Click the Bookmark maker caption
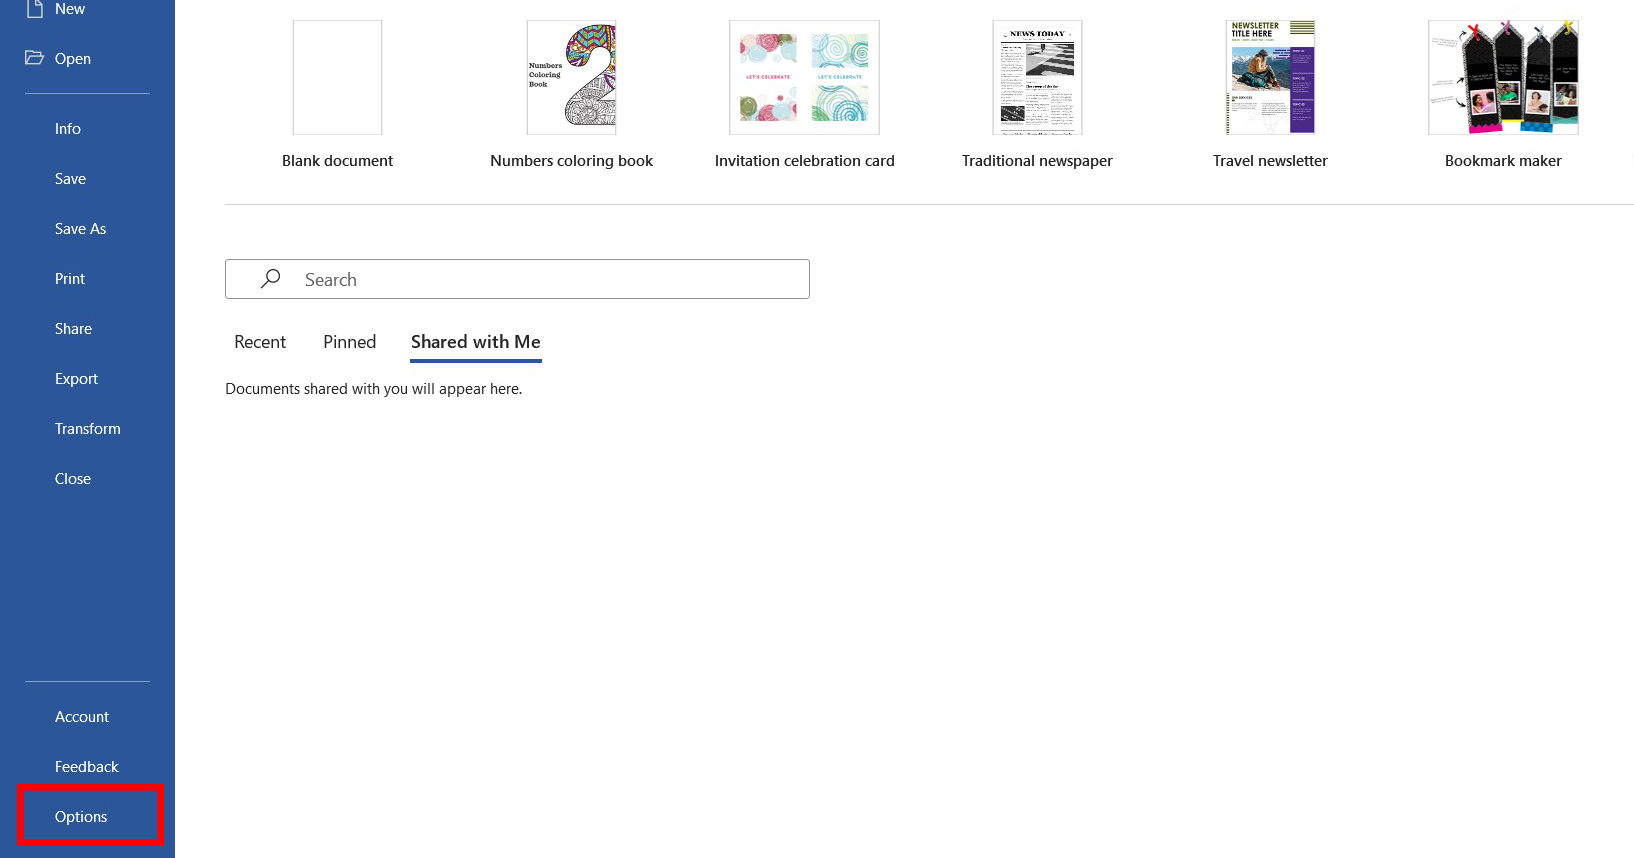 click(x=1503, y=161)
